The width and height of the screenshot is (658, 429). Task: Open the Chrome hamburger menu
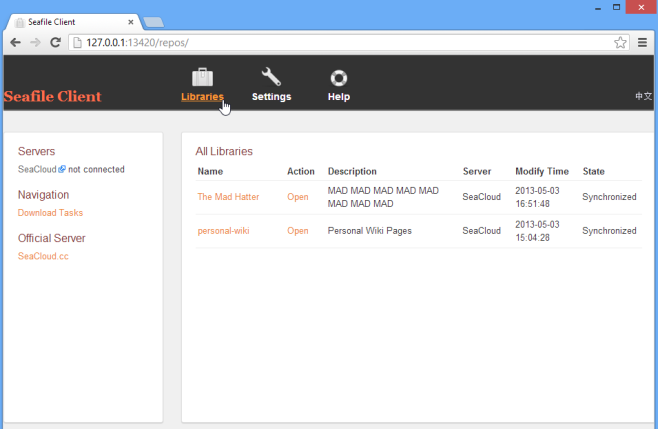tap(642, 42)
